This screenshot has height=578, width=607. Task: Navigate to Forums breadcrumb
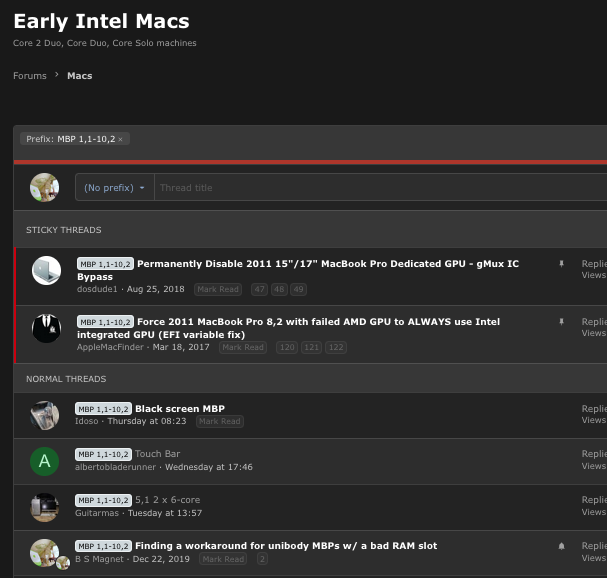[30, 75]
